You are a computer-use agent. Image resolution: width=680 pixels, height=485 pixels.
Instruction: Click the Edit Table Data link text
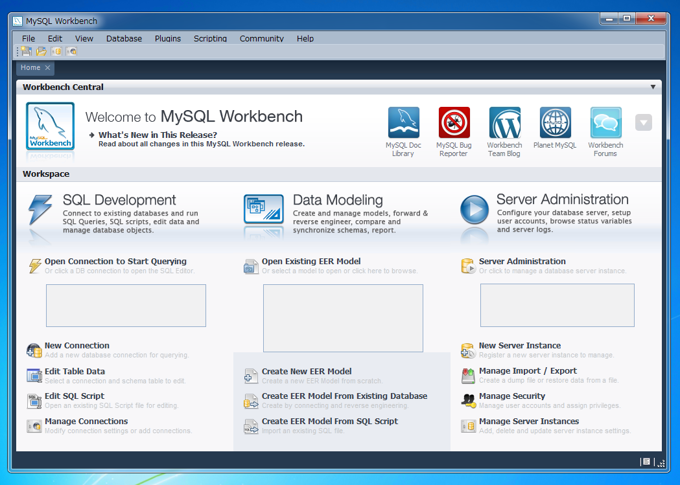pos(75,371)
